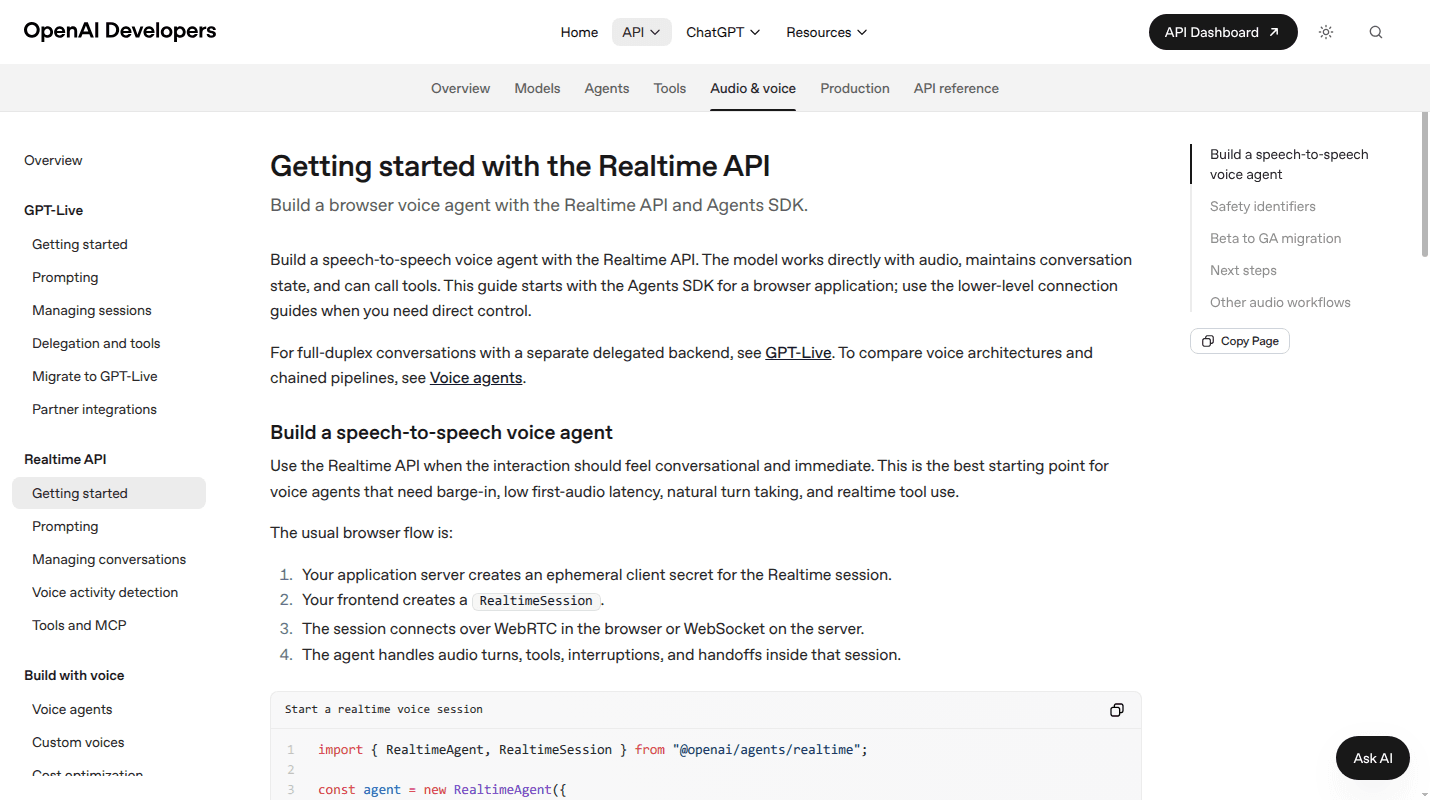Screen dimensions: 1440x800
Task: Jump to Beta to GA migration section
Action: (1276, 238)
